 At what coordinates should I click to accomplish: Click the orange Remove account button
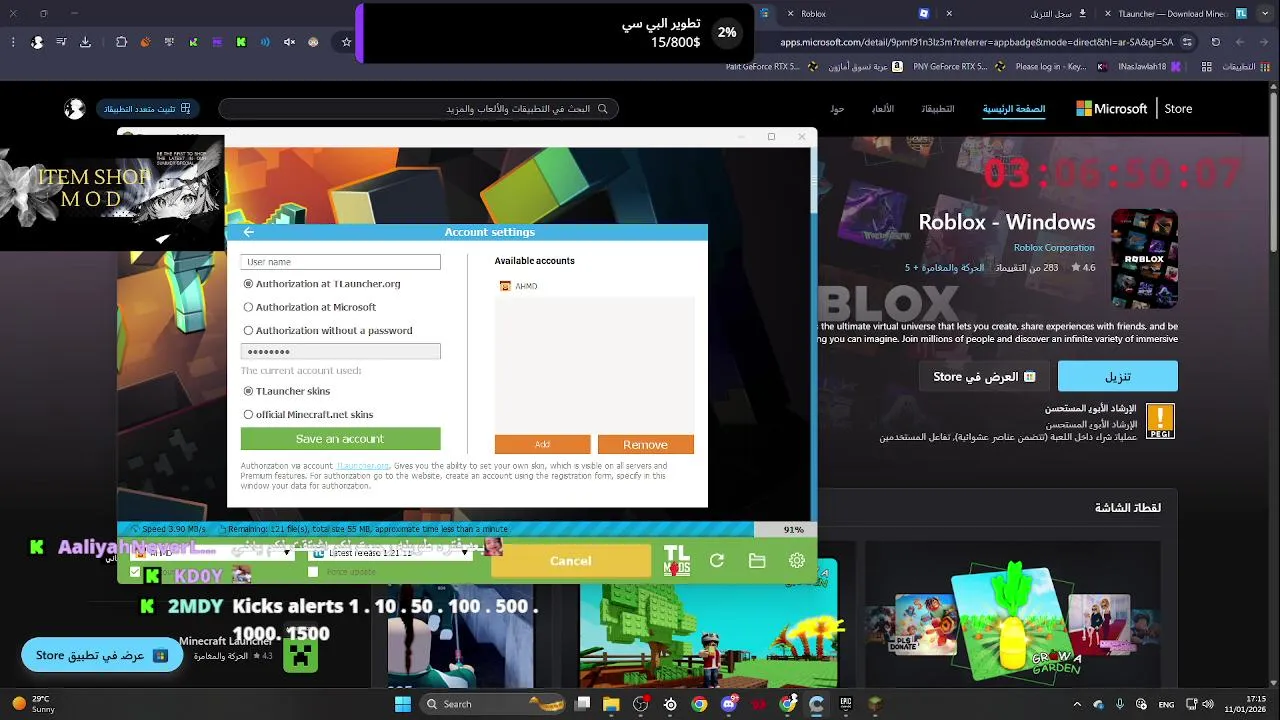[x=646, y=444]
